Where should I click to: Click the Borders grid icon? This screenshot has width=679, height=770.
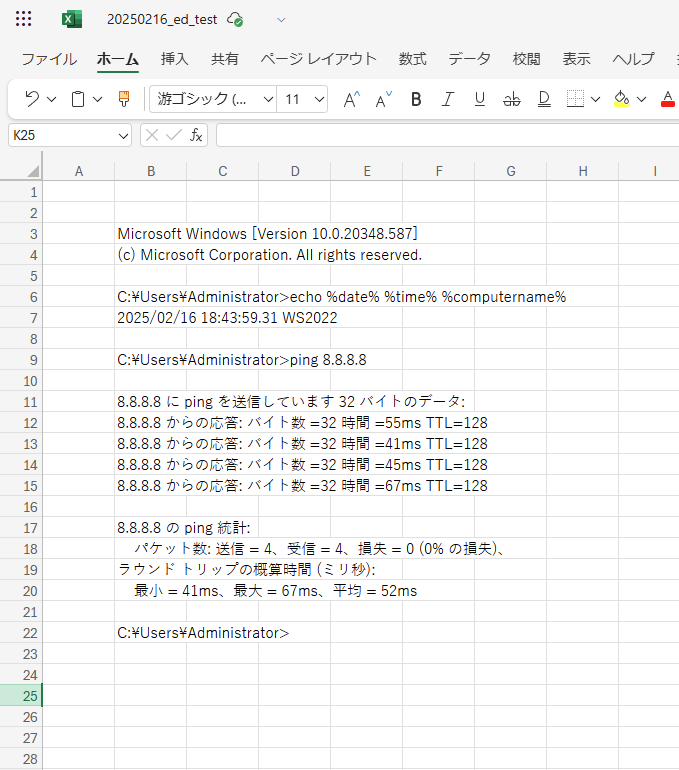[574, 99]
